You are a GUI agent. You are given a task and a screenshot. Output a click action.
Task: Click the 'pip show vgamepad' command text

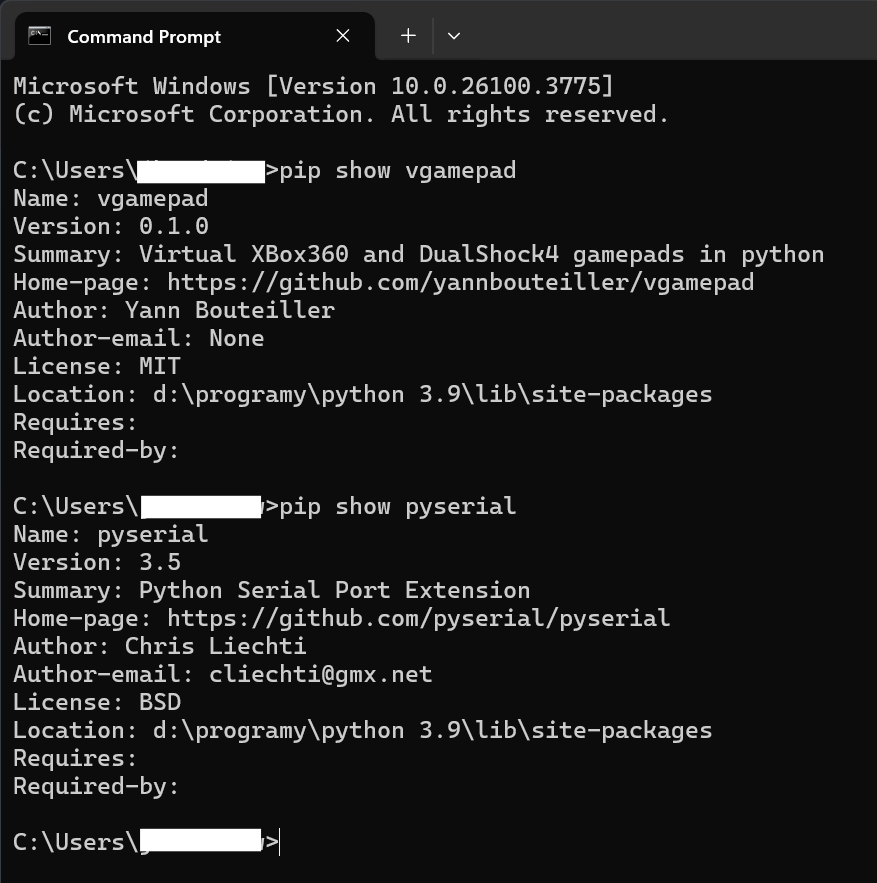pos(398,170)
